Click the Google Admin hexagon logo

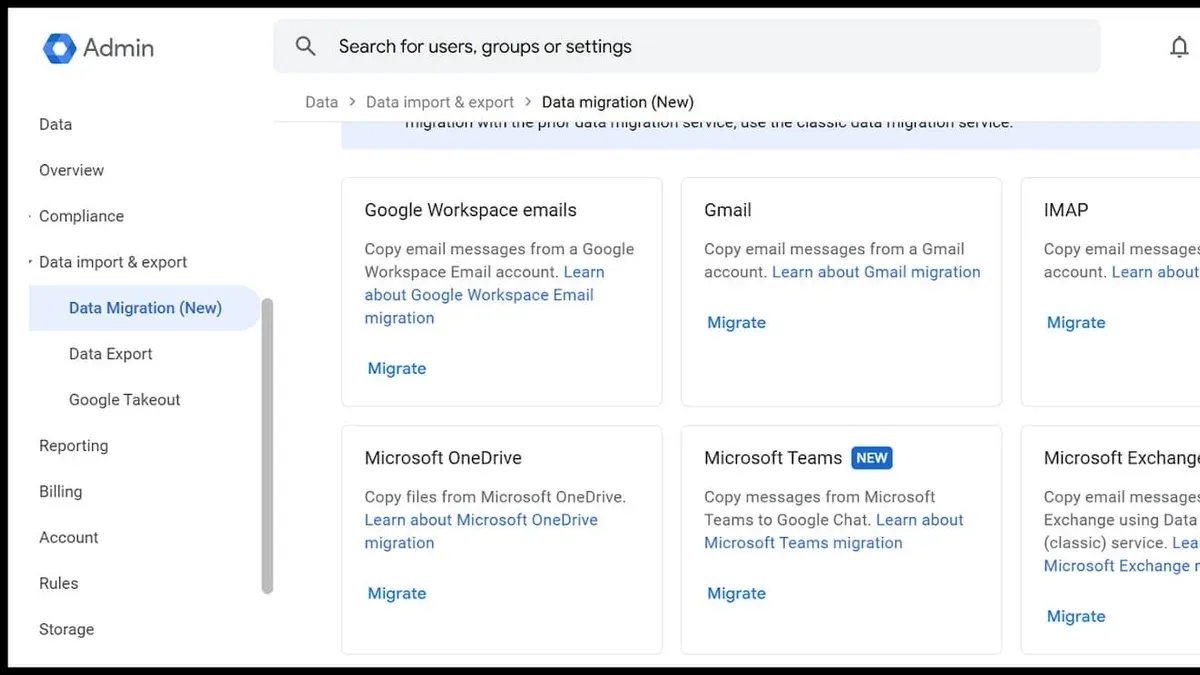tap(59, 48)
